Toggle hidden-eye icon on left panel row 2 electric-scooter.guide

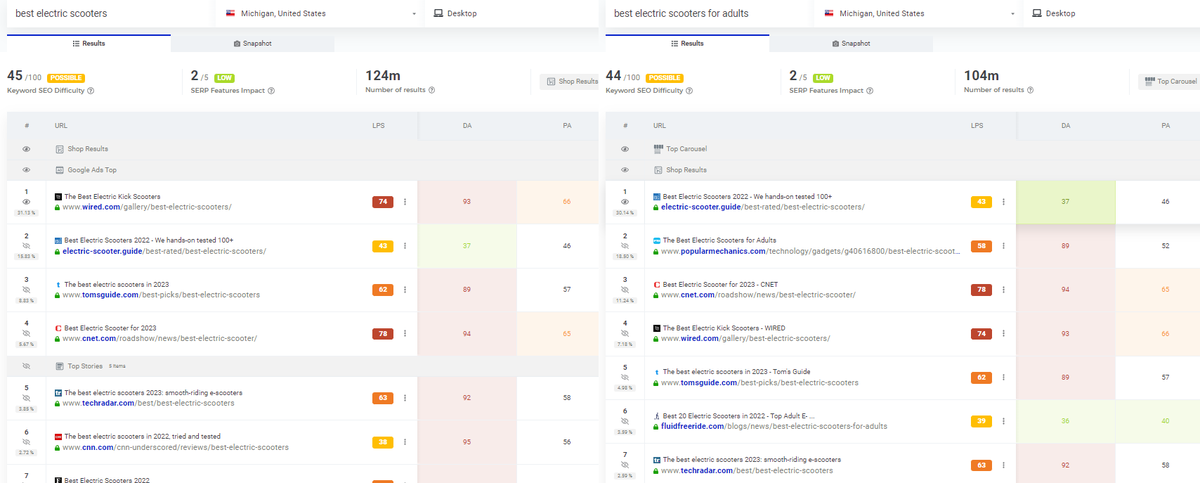[x=27, y=246]
